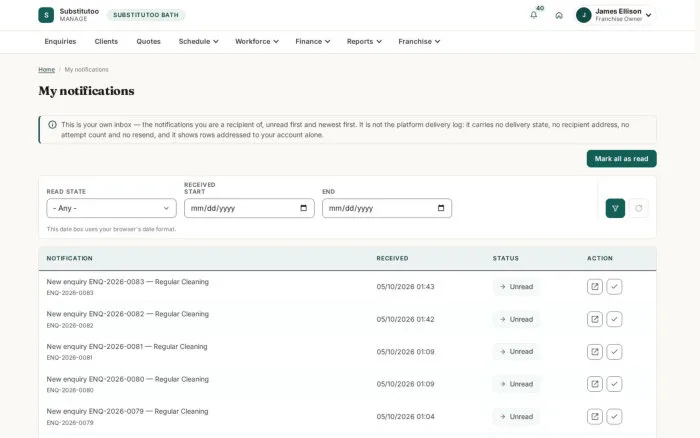The width and height of the screenshot is (700, 438).
Task: Click the Action column header
Action: (x=600, y=258)
